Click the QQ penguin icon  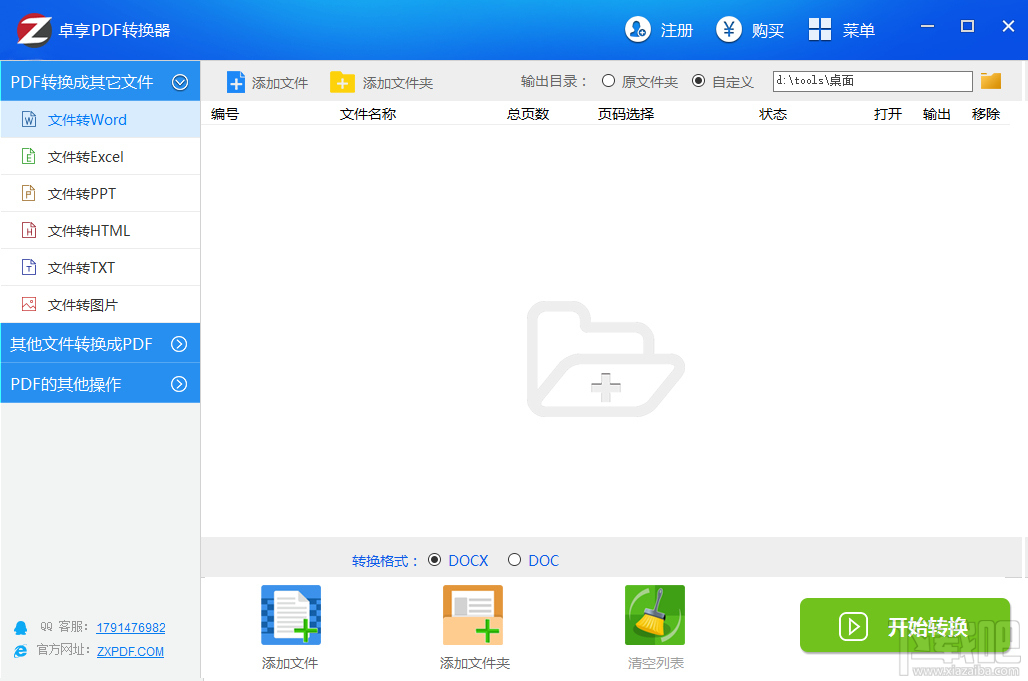click(20, 628)
